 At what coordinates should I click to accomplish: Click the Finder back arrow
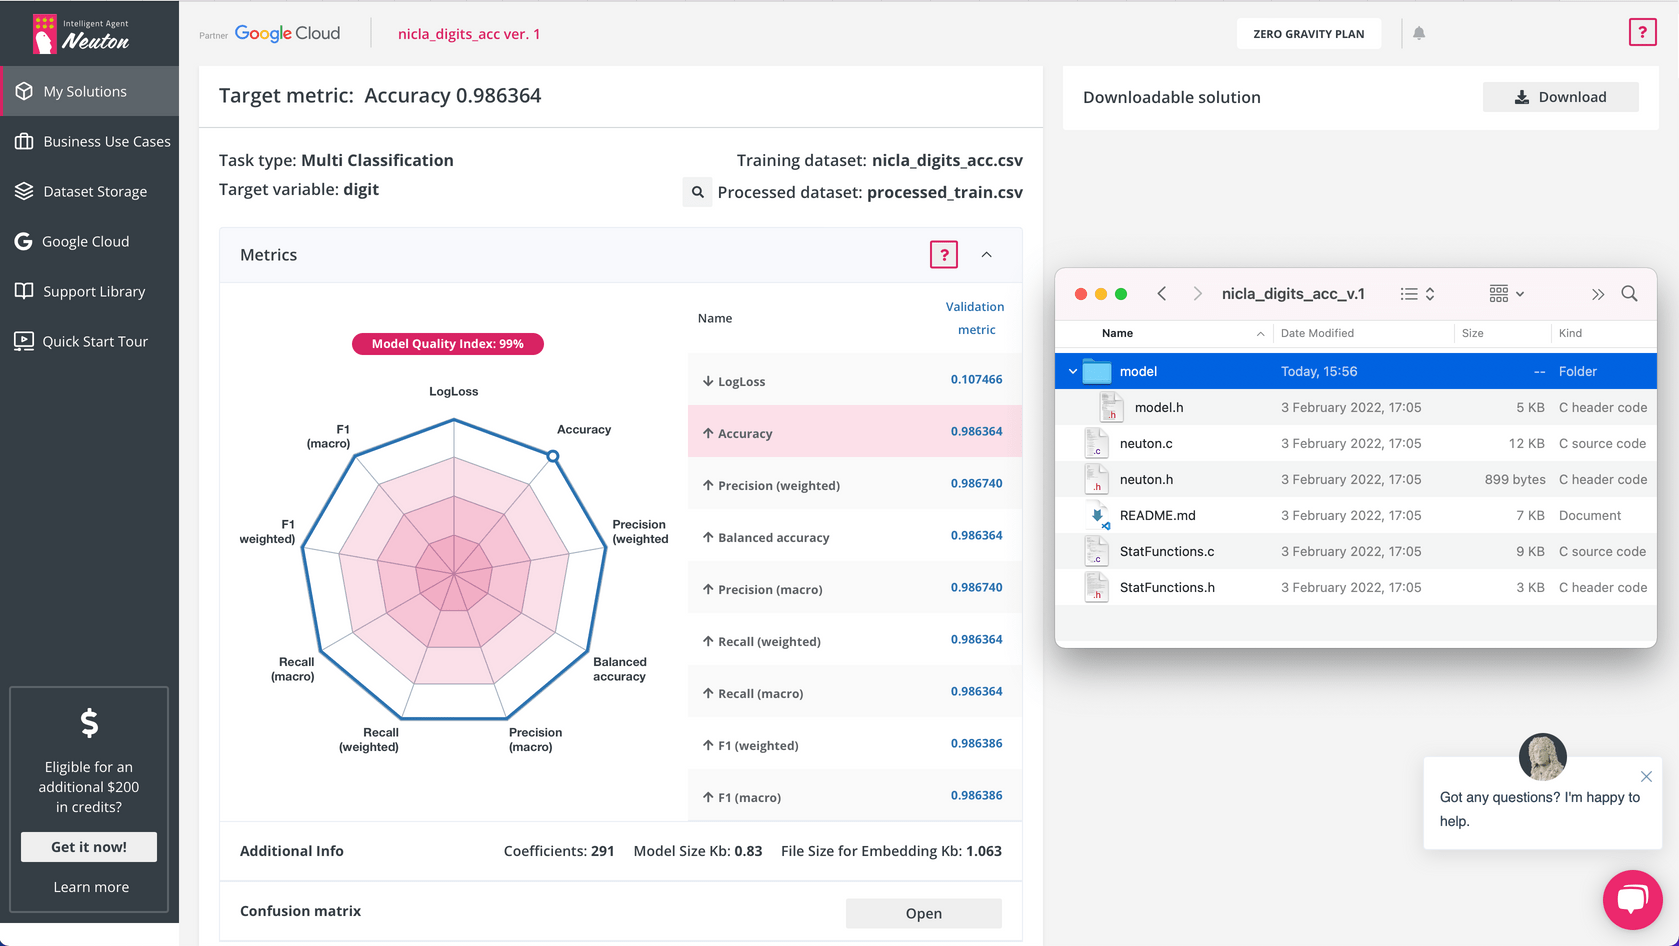tap(1162, 294)
